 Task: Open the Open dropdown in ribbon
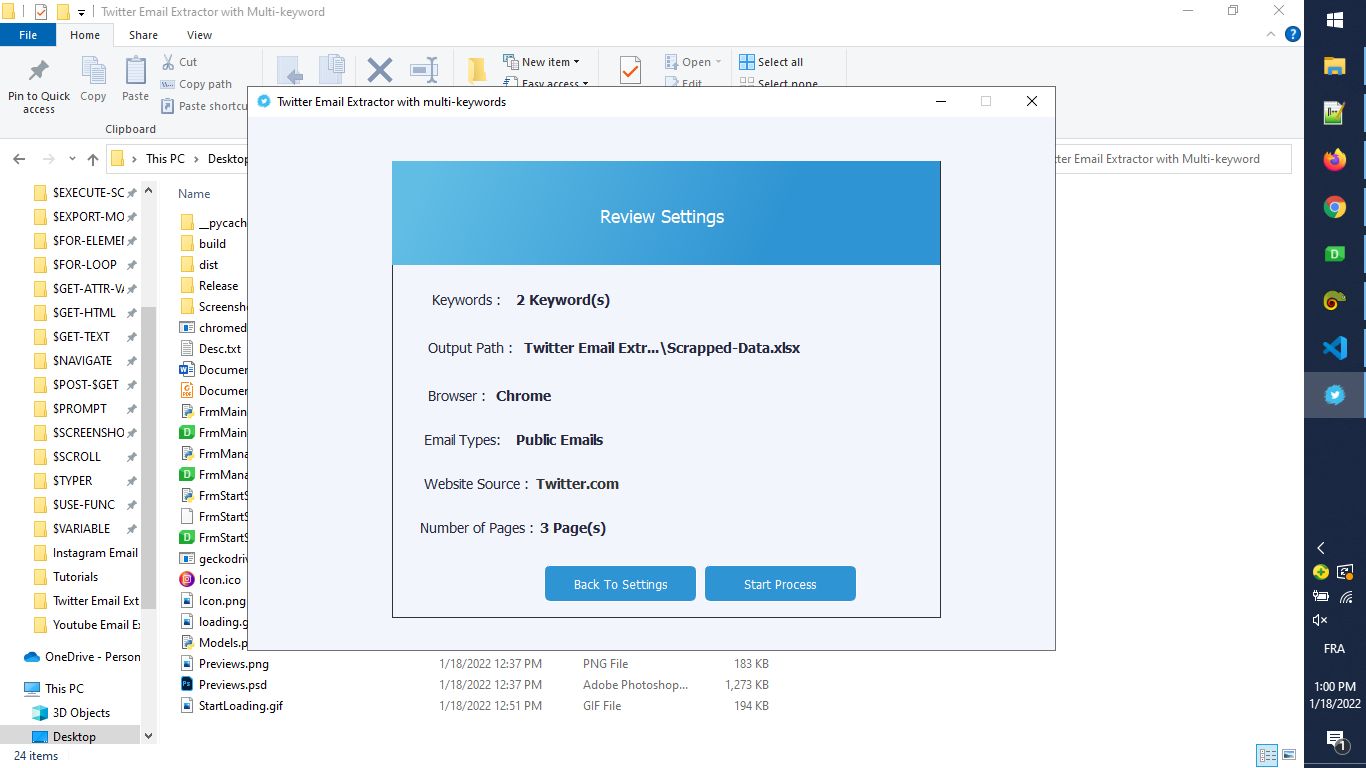click(x=693, y=62)
